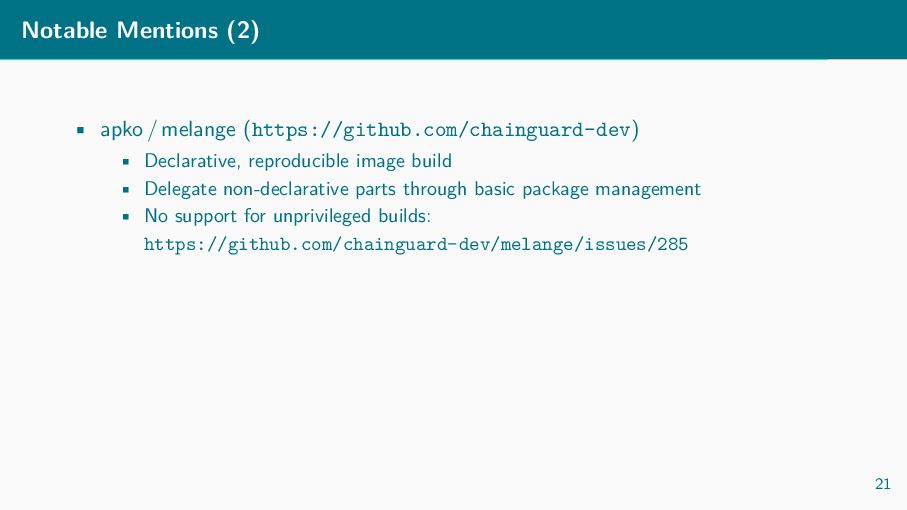Click the word 'Delegate'
Viewport: 907px width, 510px height.
tap(180, 189)
